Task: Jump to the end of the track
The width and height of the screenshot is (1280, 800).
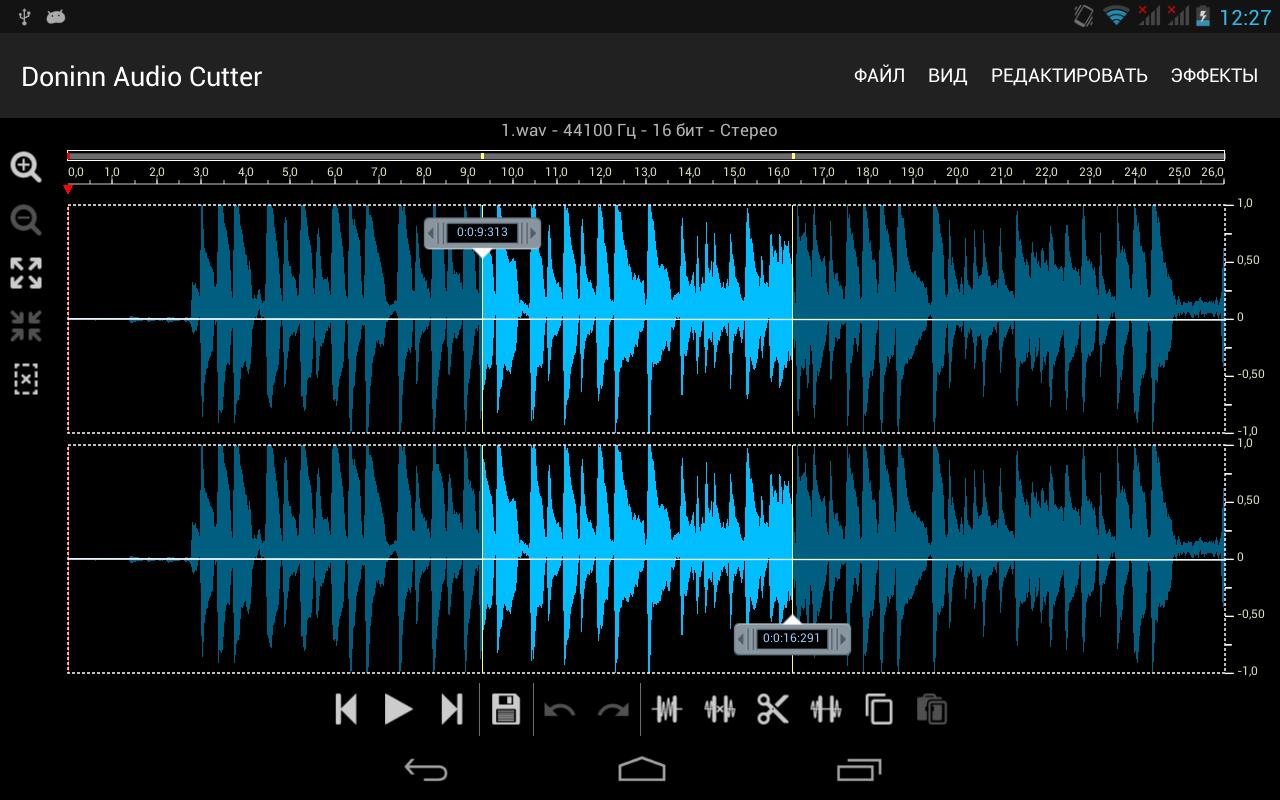Action: click(452, 709)
